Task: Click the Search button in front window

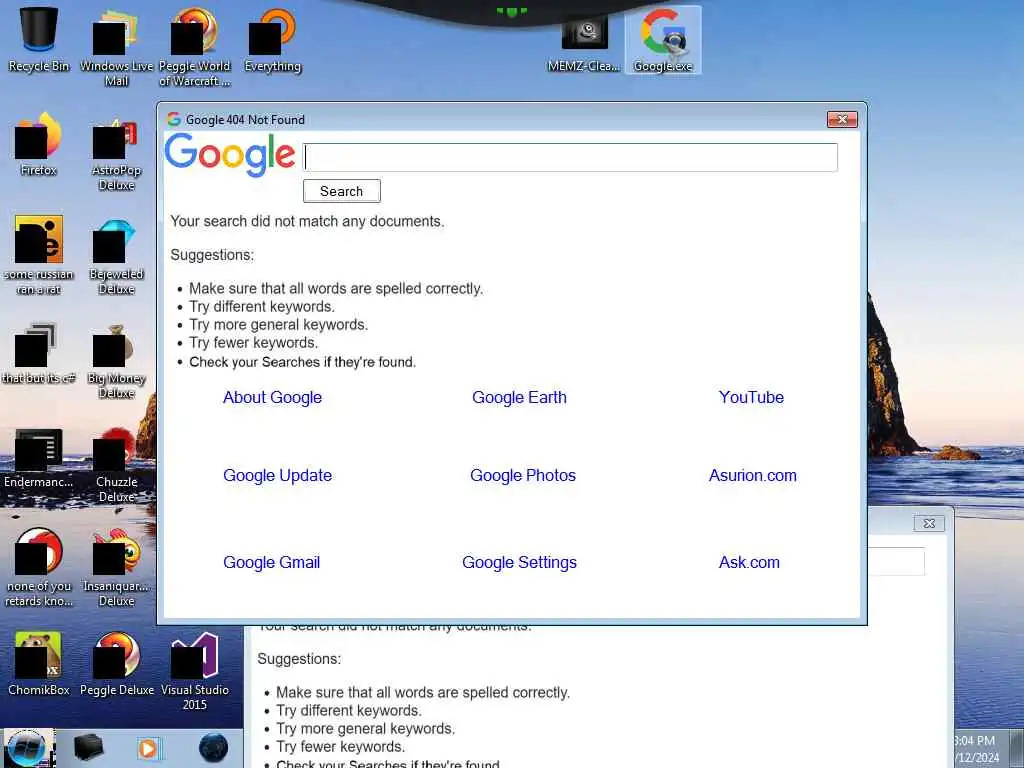Action: (x=342, y=191)
